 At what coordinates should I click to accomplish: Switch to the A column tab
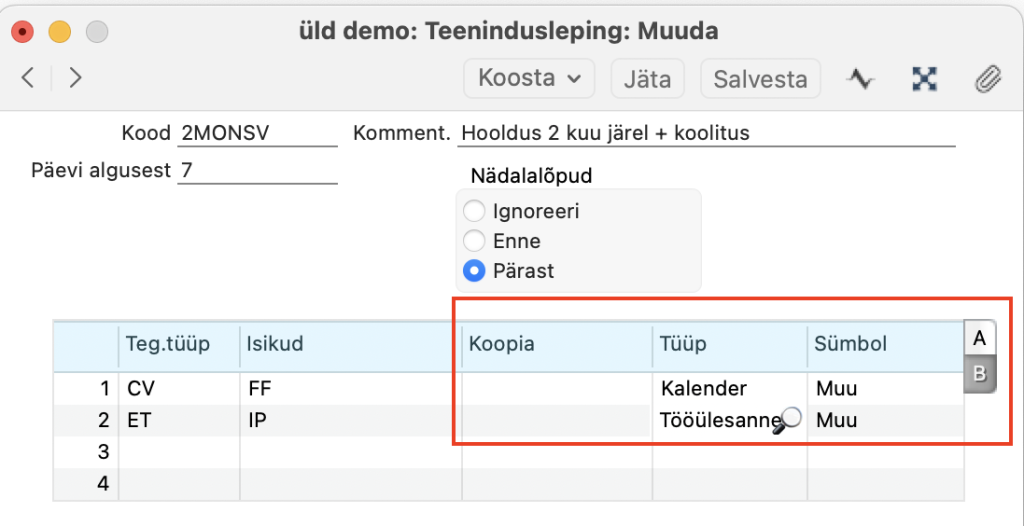(x=979, y=338)
